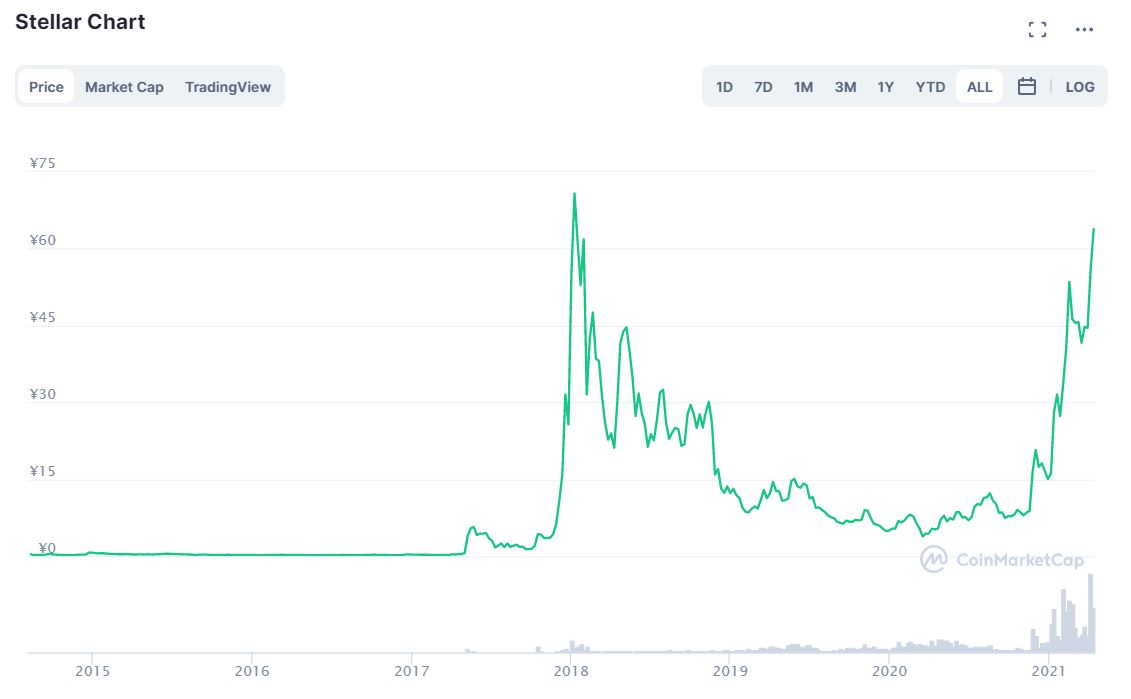The height and width of the screenshot is (699, 1131).
Task: Select the 7D time range
Action: pos(763,87)
